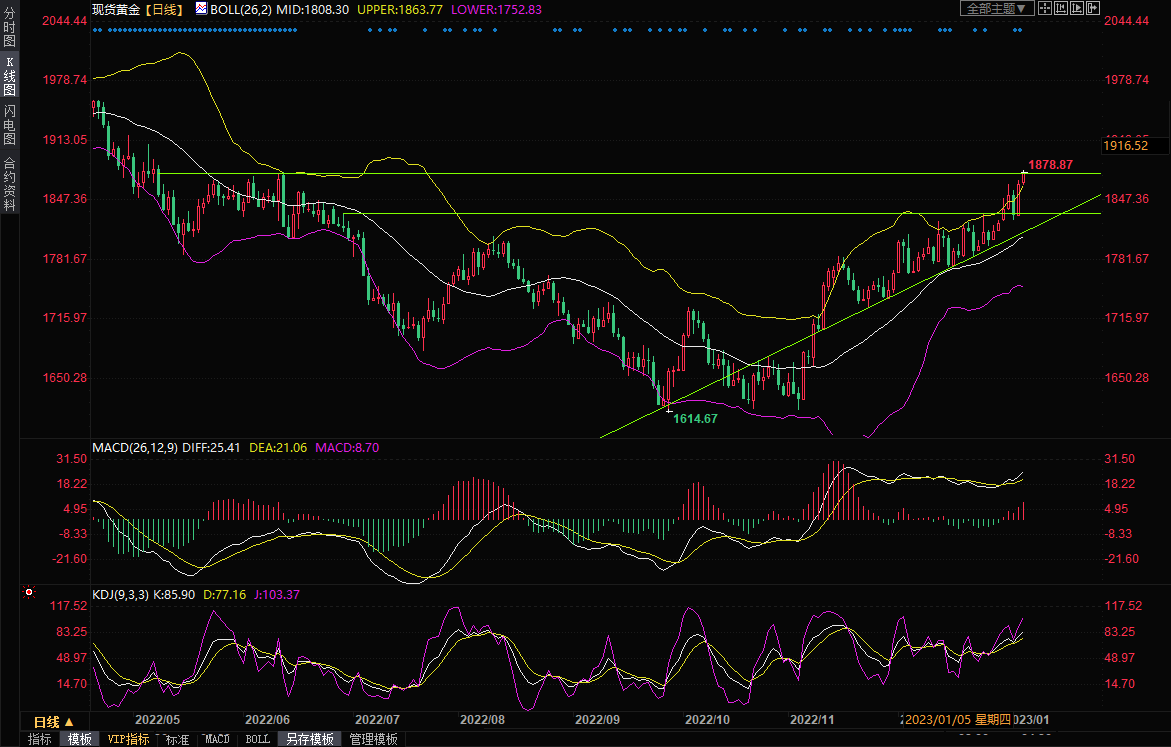The width and height of the screenshot is (1171, 747).
Task: Click the K:85.90 value
Action: [174, 595]
